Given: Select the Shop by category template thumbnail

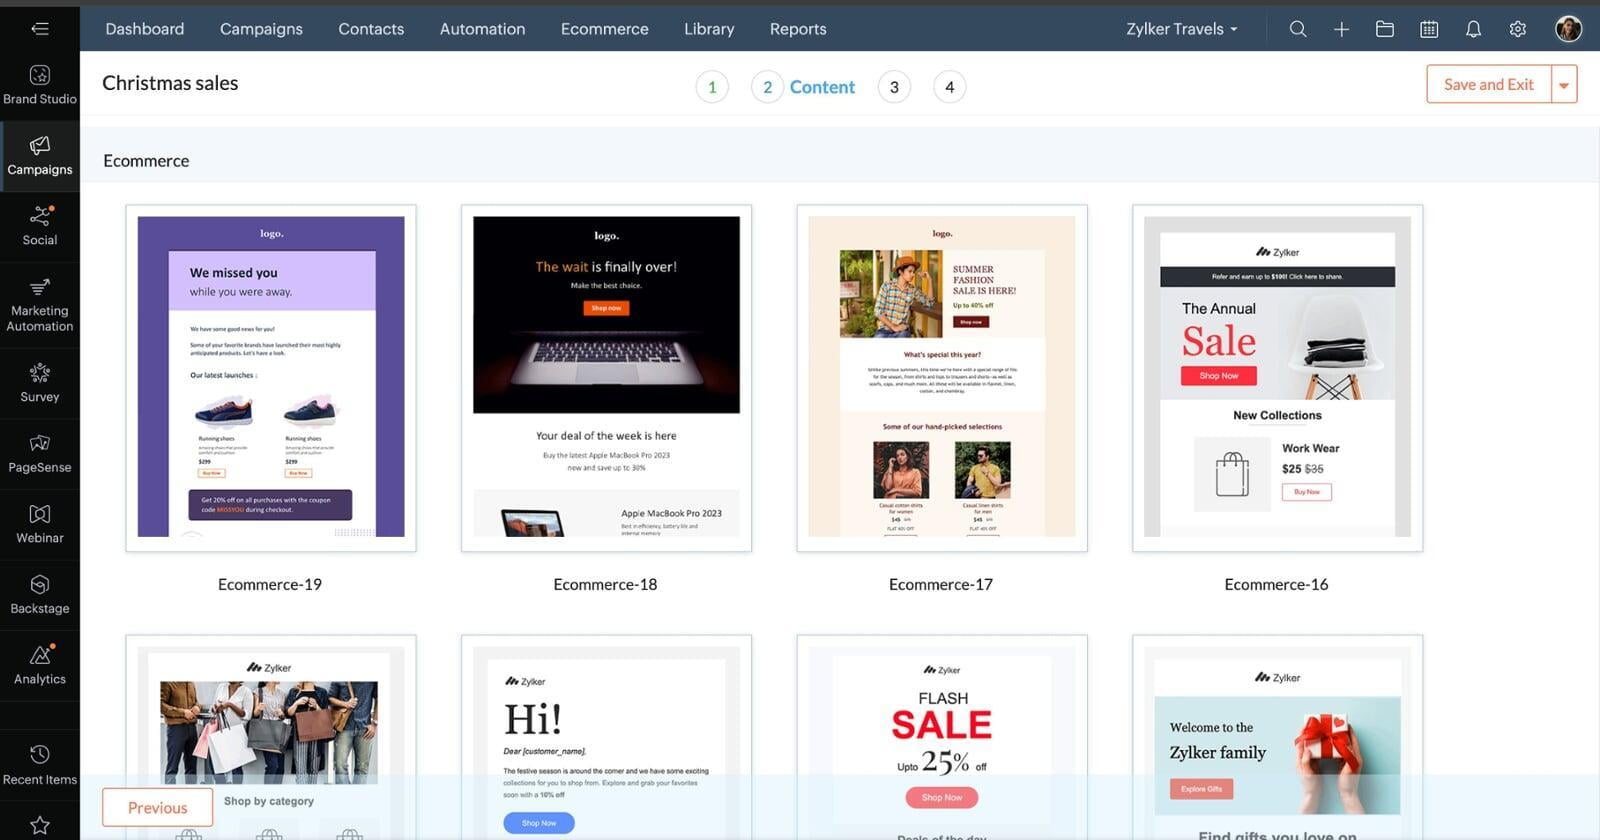Looking at the screenshot, I should [x=271, y=737].
